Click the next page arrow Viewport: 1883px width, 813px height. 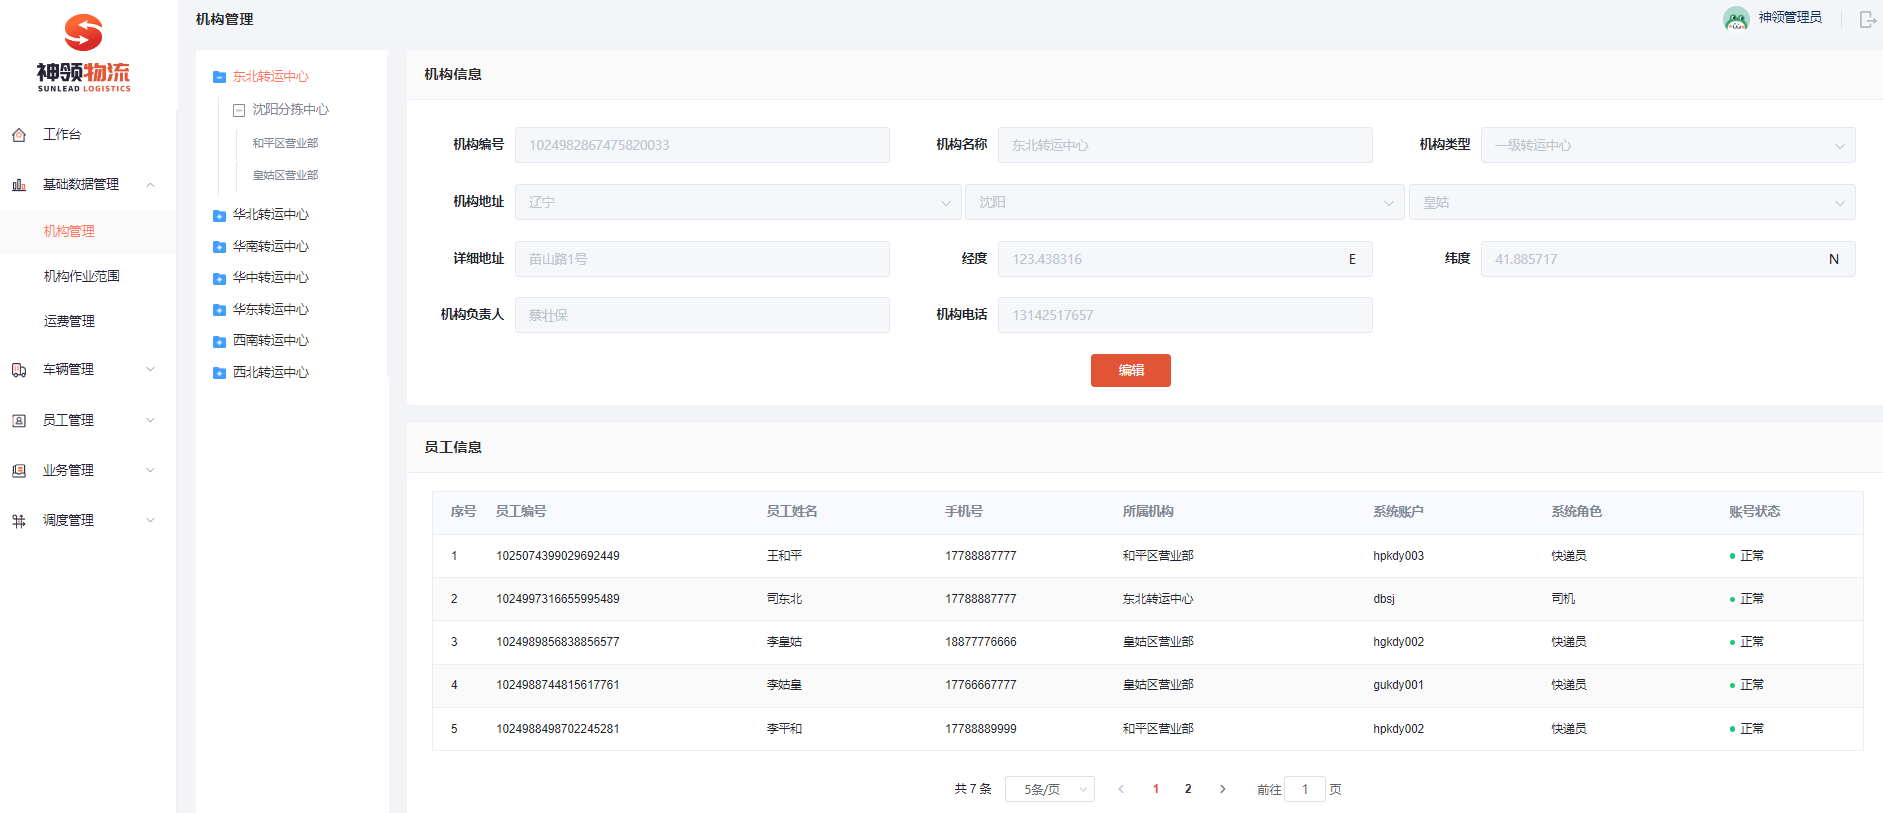click(x=1222, y=789)
